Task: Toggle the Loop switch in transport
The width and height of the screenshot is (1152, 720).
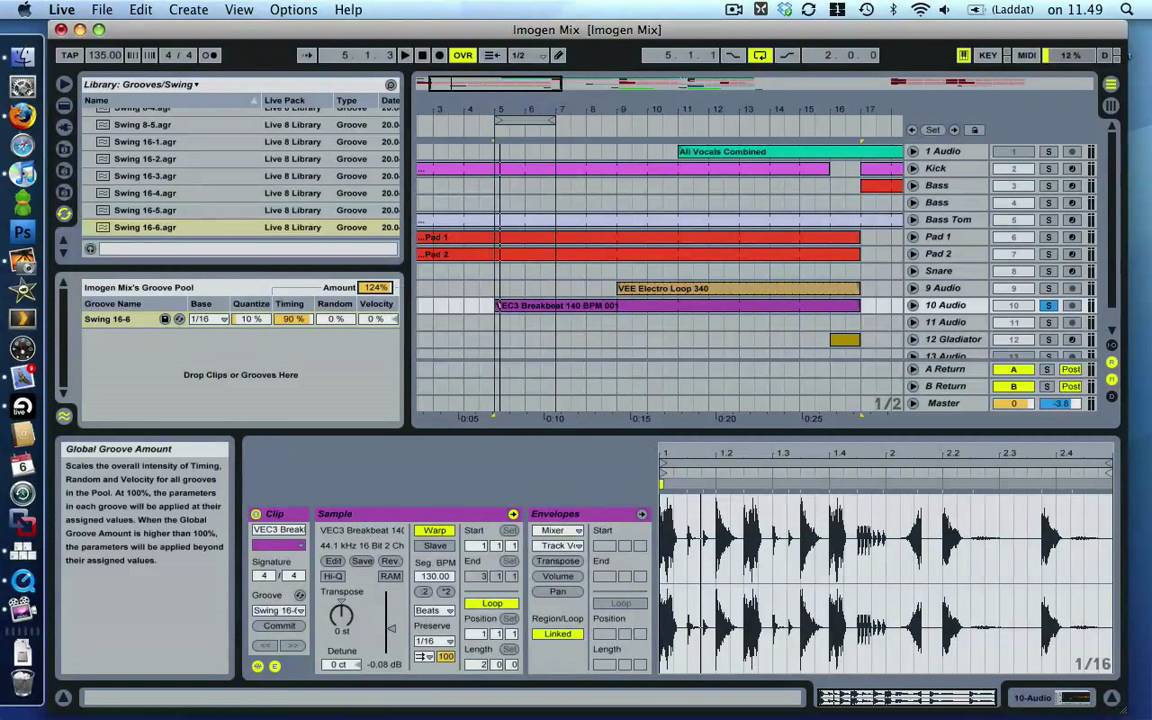Action: [760, 55]
